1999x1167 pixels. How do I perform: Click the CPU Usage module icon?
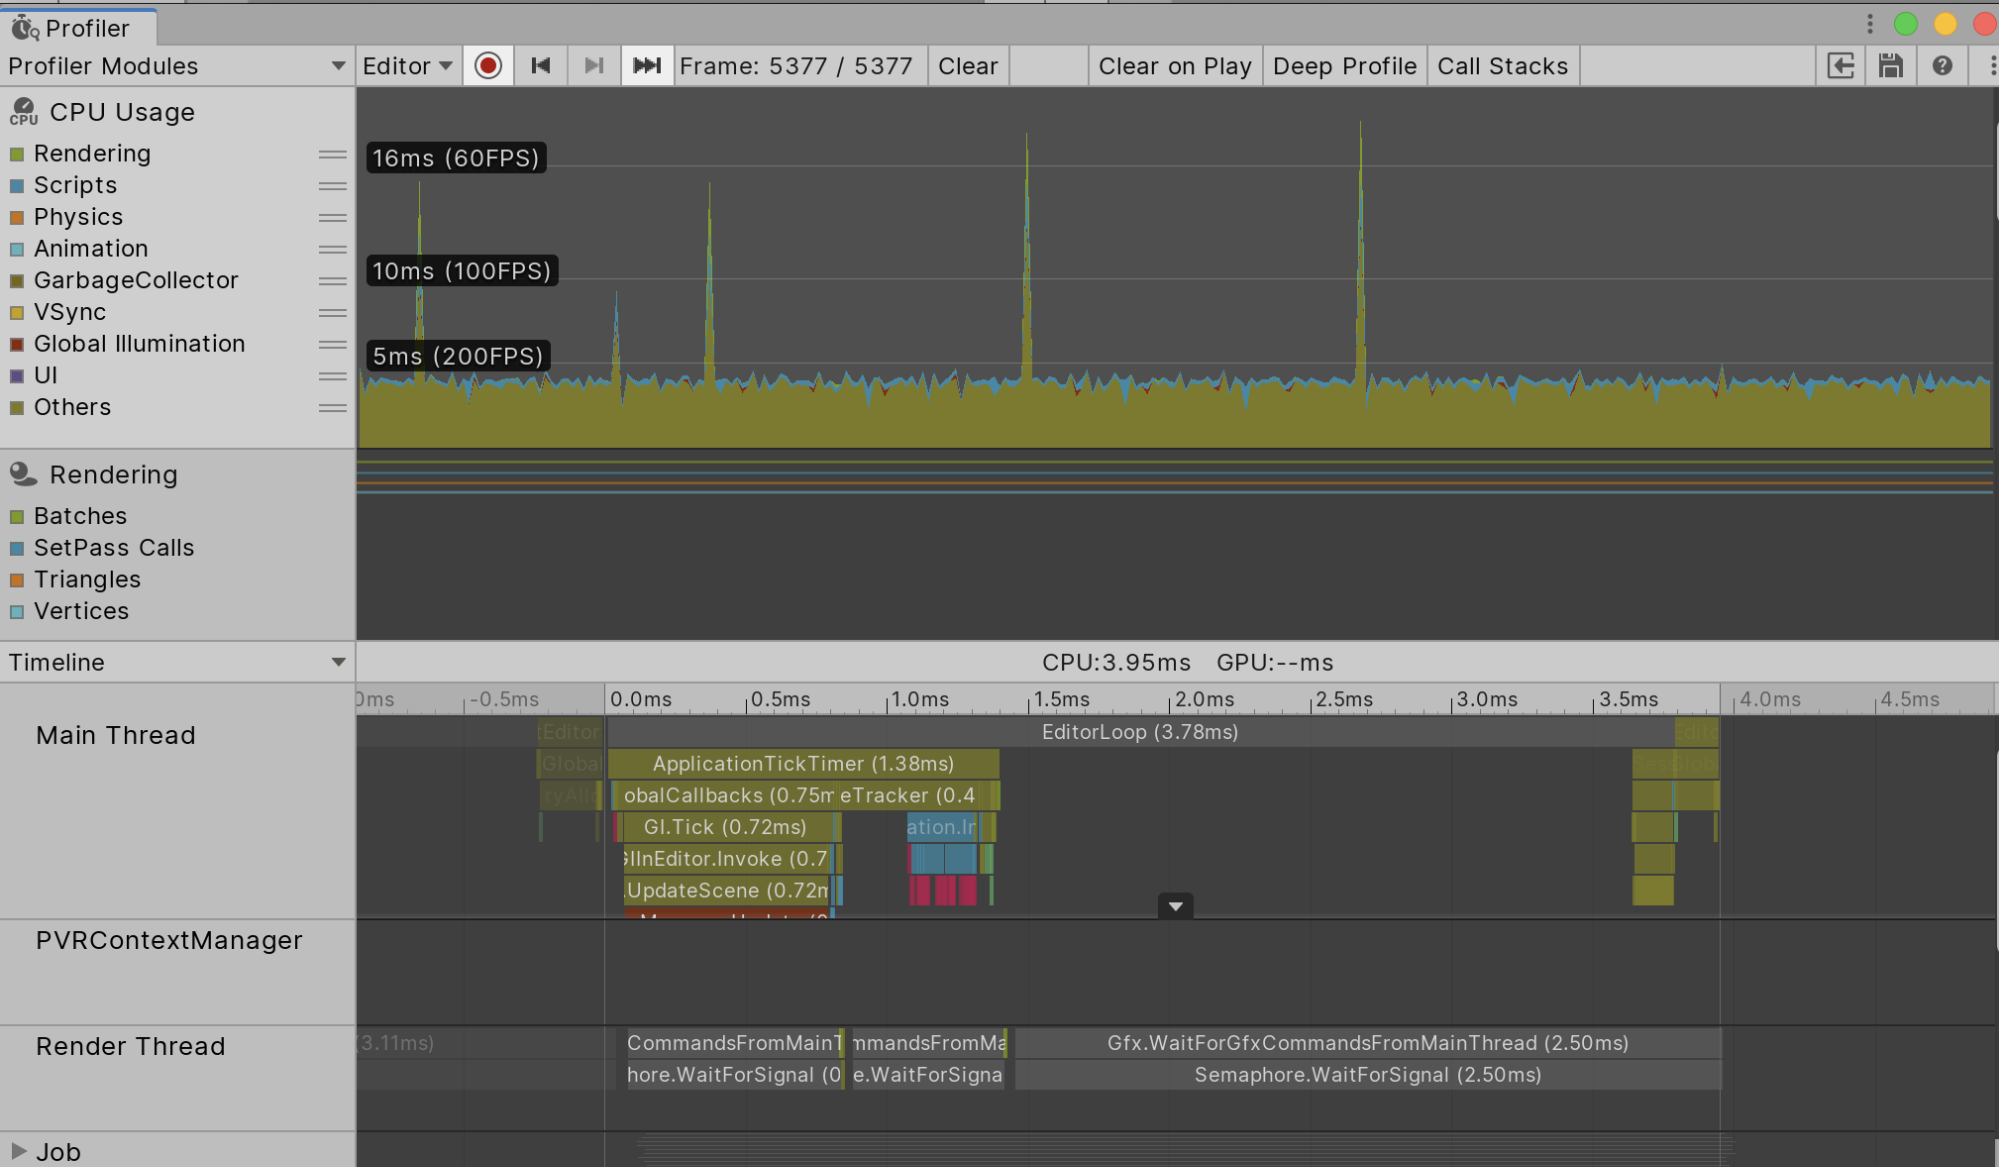(22, 111)
